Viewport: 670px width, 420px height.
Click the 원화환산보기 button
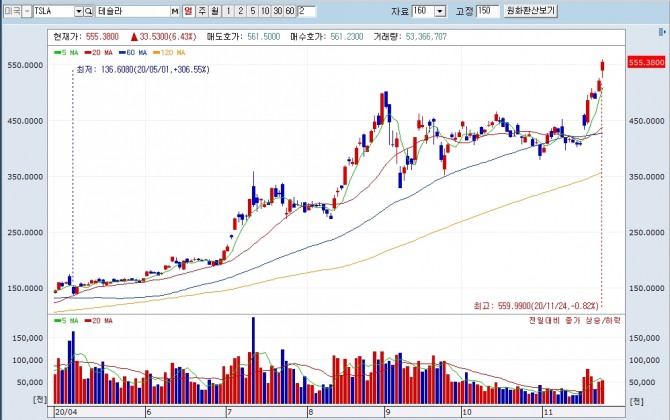(529, 11)
